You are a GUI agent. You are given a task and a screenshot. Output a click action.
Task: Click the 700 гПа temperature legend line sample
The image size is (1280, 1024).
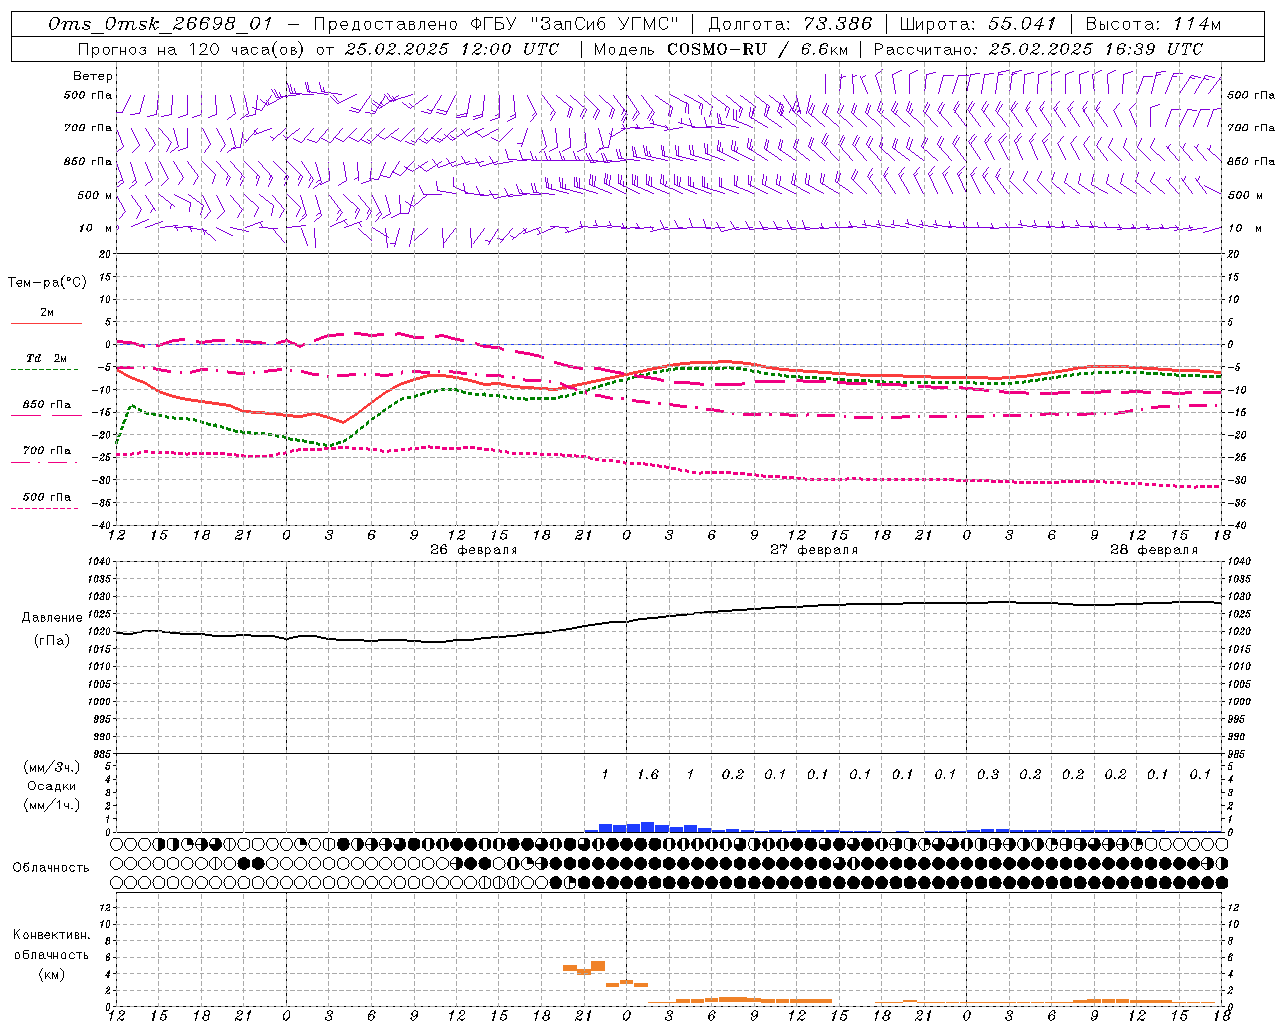click(44, 462)
